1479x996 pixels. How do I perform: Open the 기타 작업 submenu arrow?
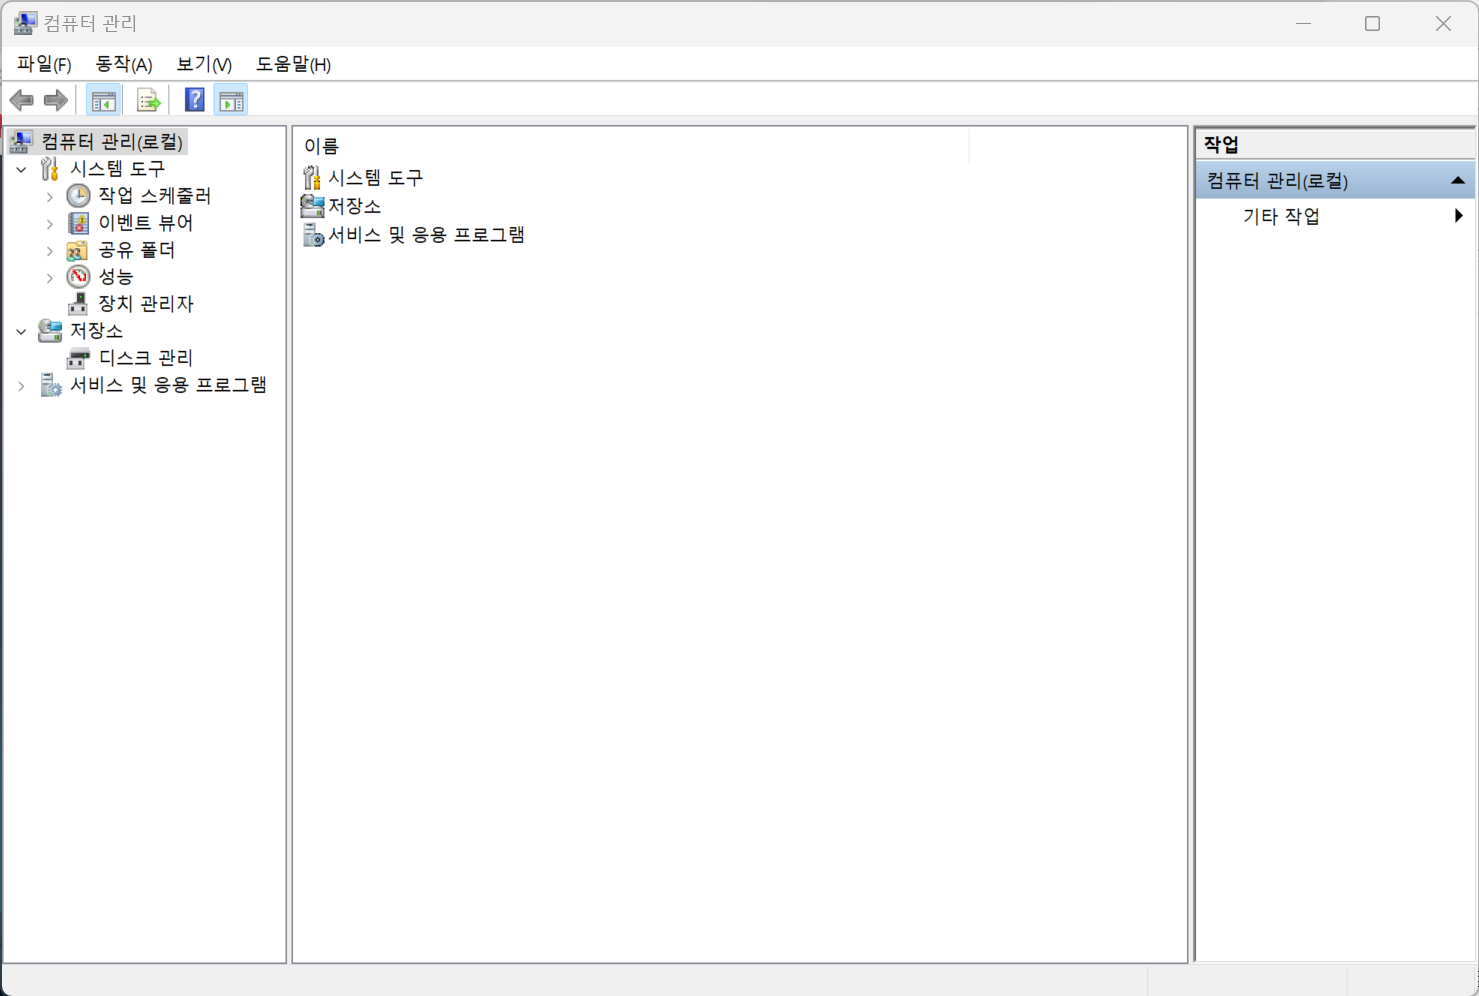coord(1459,216)
